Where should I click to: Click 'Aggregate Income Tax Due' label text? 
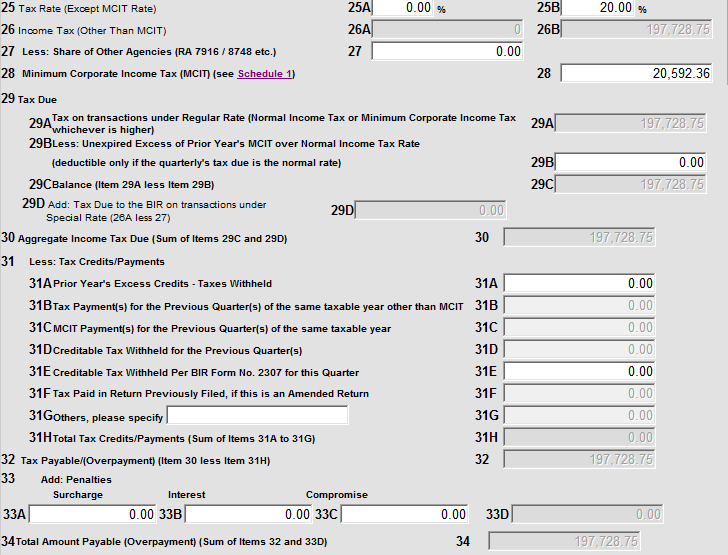[x=83, y=239]
